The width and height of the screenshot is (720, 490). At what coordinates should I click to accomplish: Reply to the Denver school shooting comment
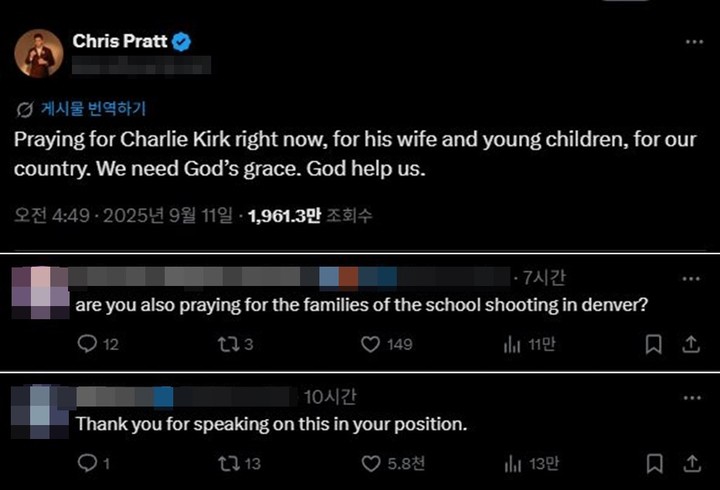[87, 344]
